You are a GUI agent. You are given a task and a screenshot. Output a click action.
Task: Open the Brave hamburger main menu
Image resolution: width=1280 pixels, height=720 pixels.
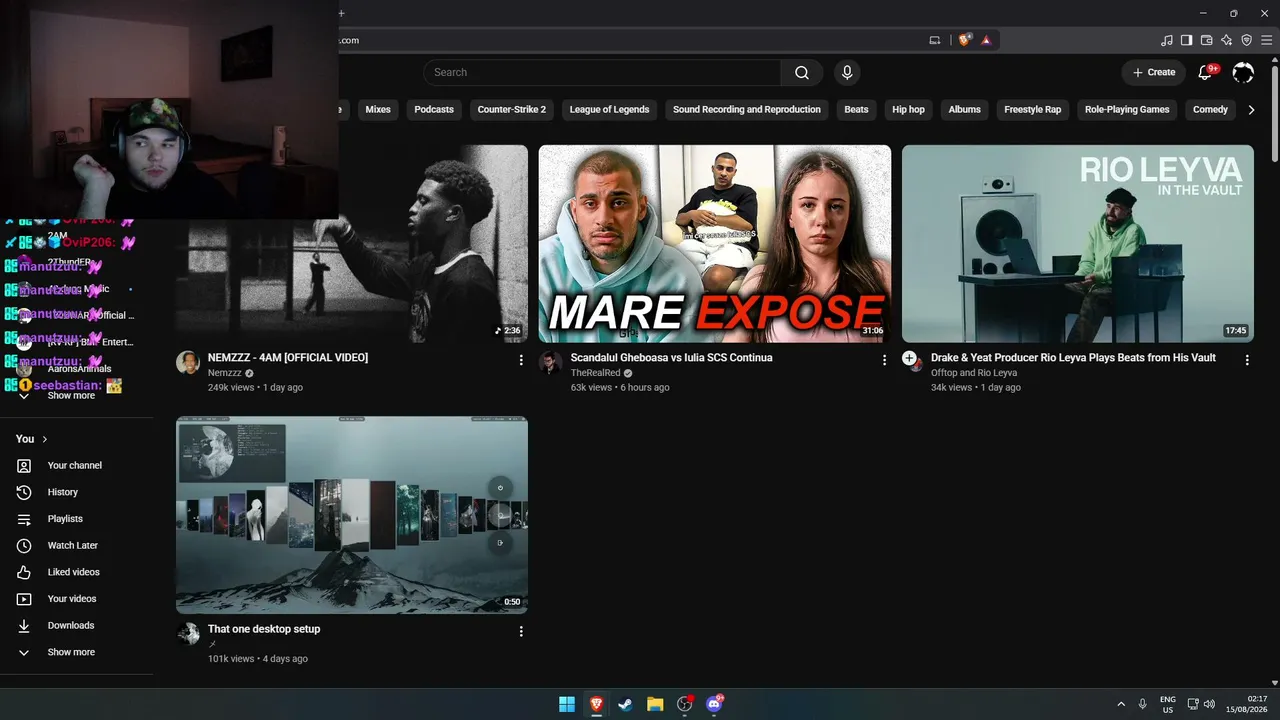tap(1267, 40)
